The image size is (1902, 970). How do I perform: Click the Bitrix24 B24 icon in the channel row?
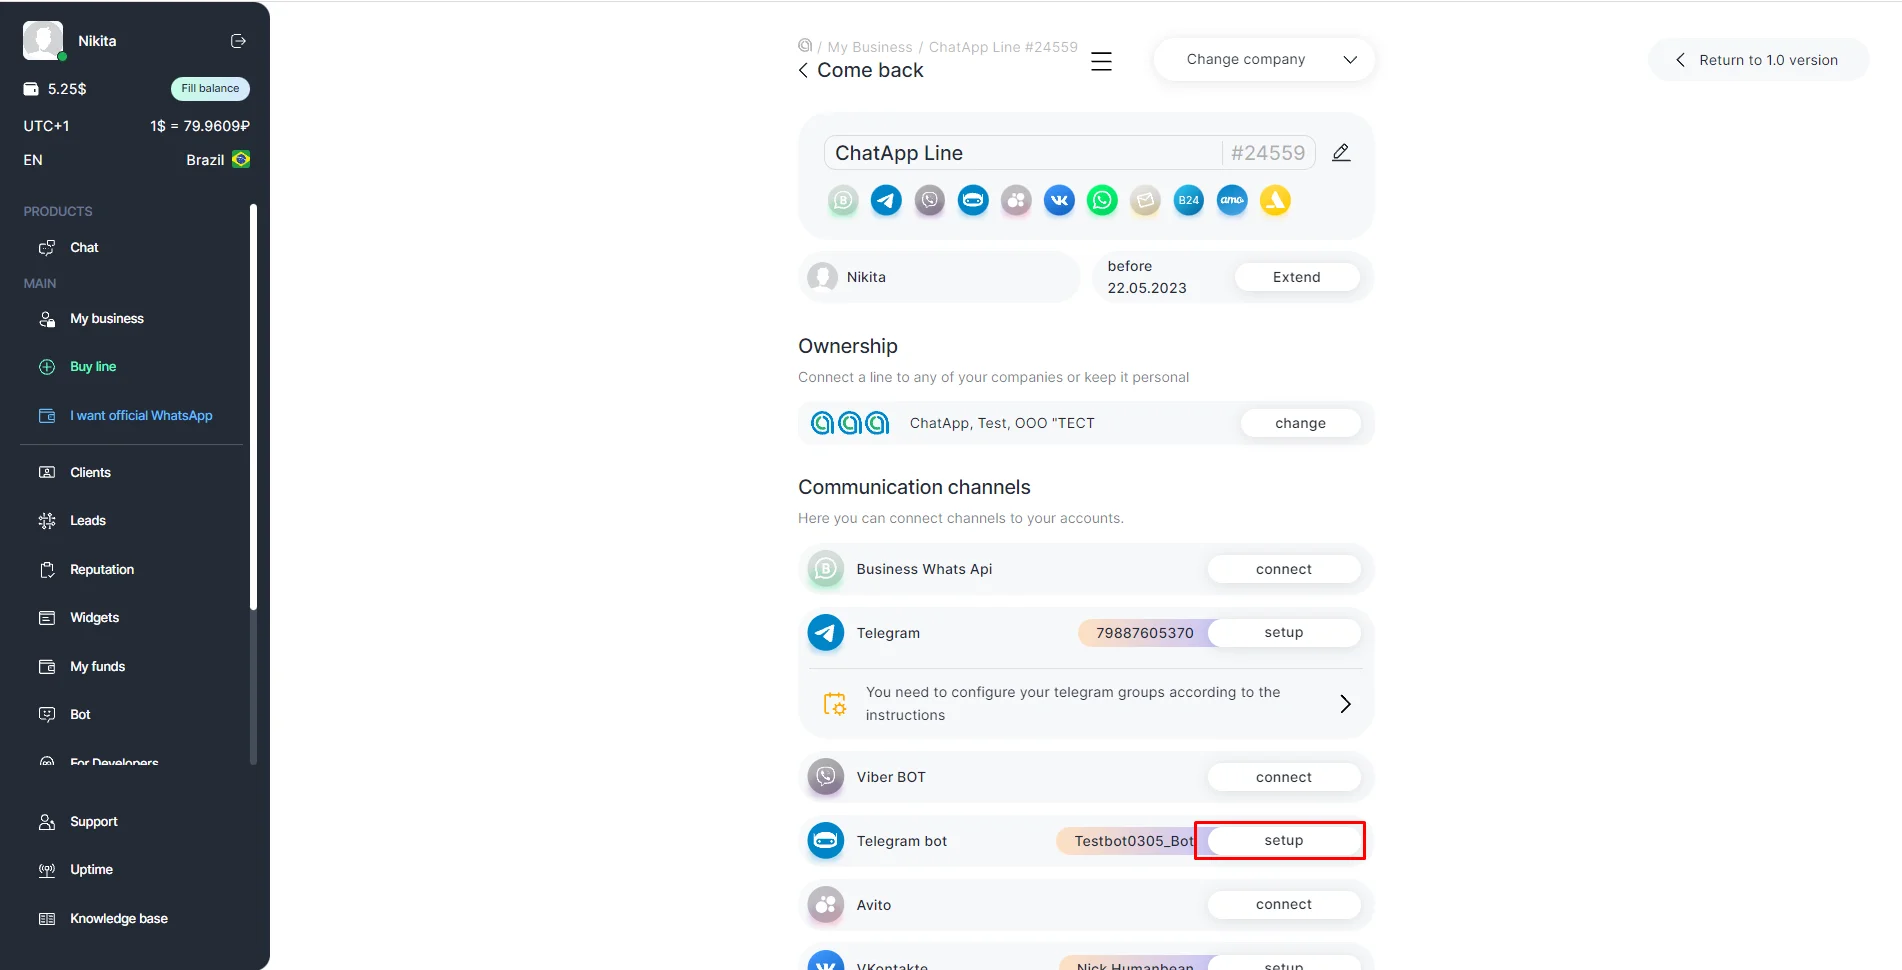pyautogui.click(x=1188, y=201)
